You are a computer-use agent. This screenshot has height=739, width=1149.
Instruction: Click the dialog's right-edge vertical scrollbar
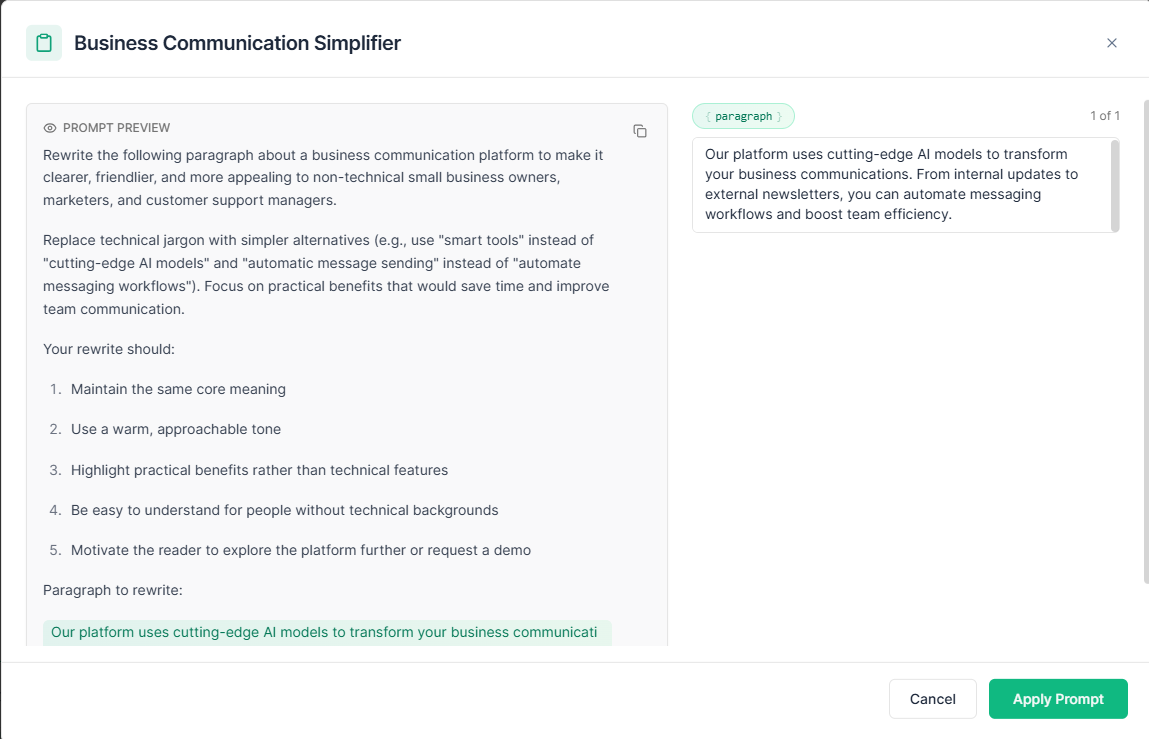coord(1145,342)
